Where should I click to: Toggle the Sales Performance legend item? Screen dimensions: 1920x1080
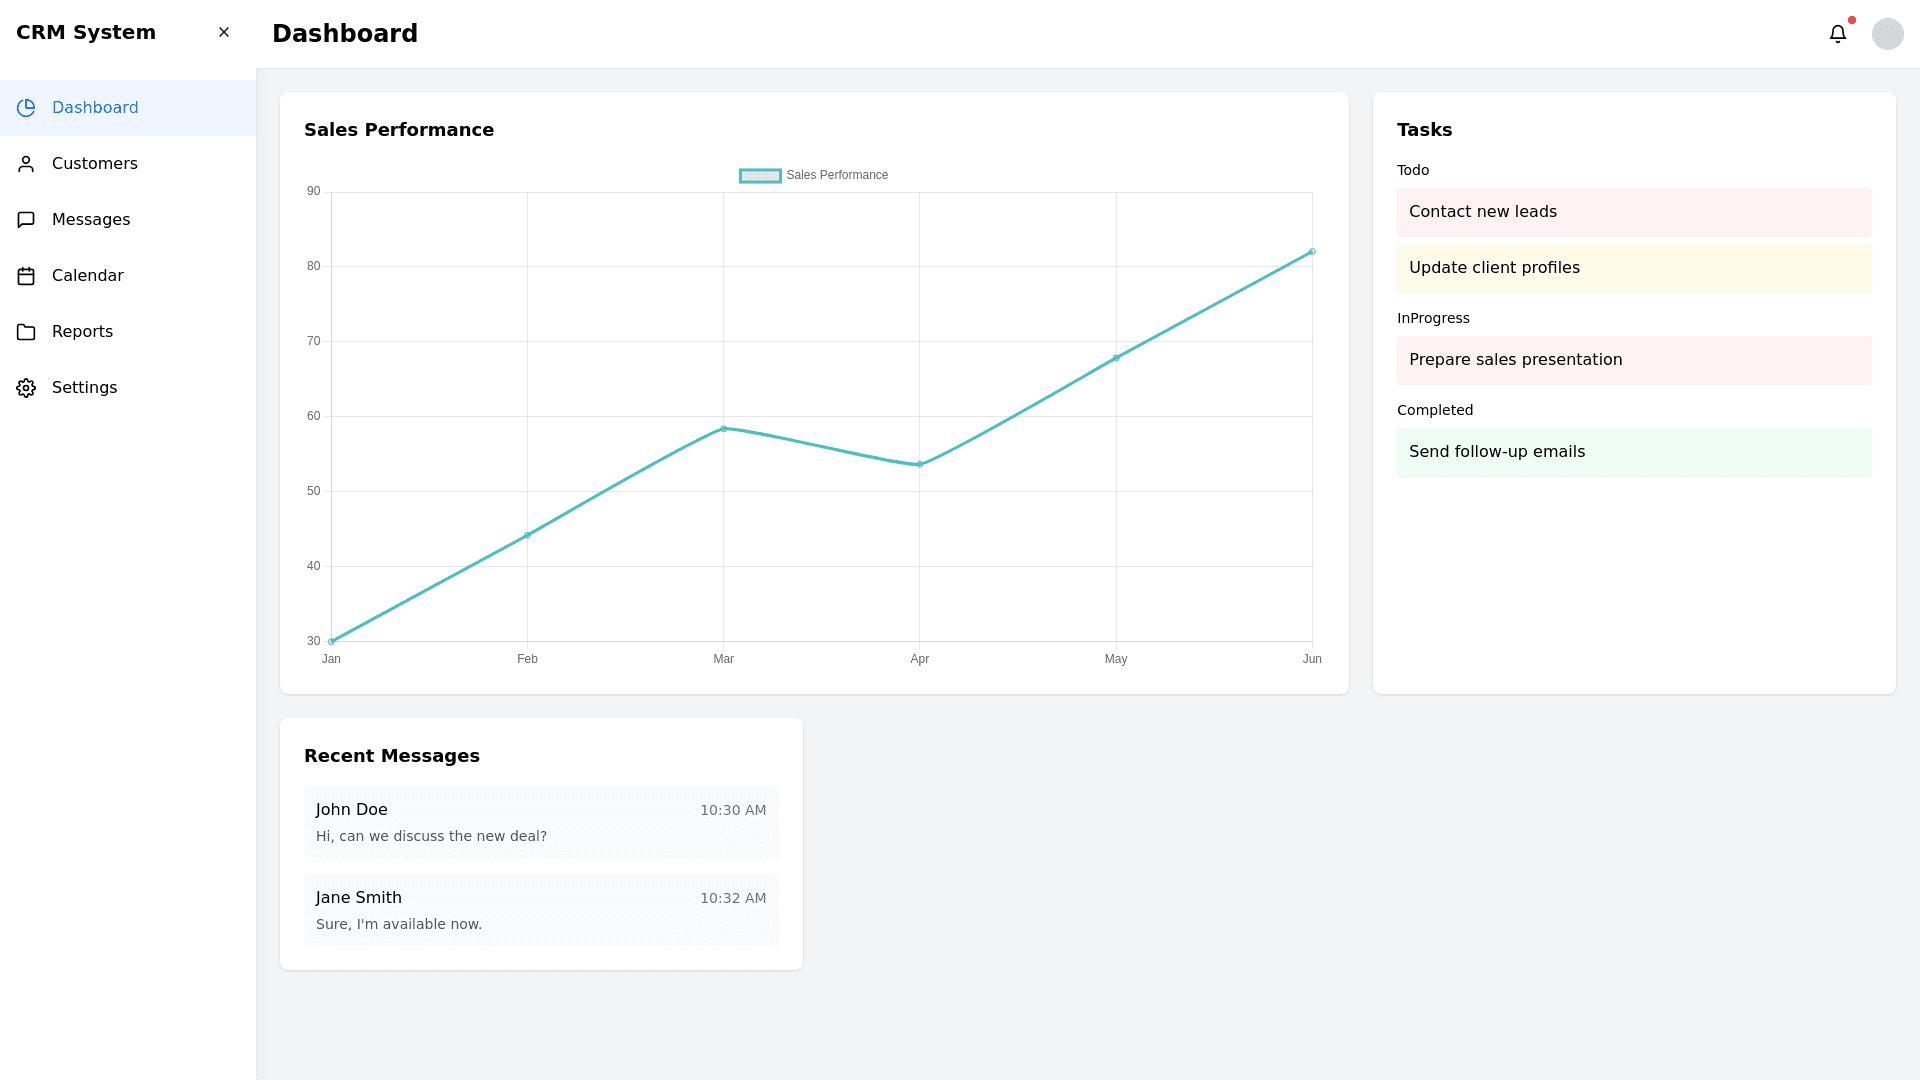pyautogui.click(x=814, y=176)
